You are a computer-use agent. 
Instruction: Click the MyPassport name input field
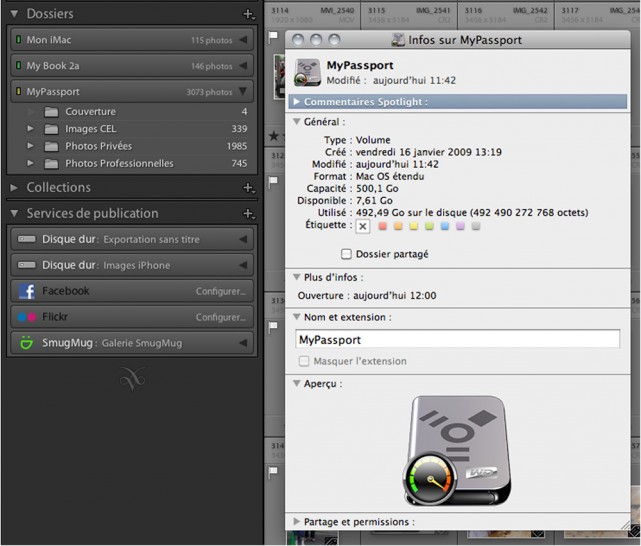[x=457, y=339]
